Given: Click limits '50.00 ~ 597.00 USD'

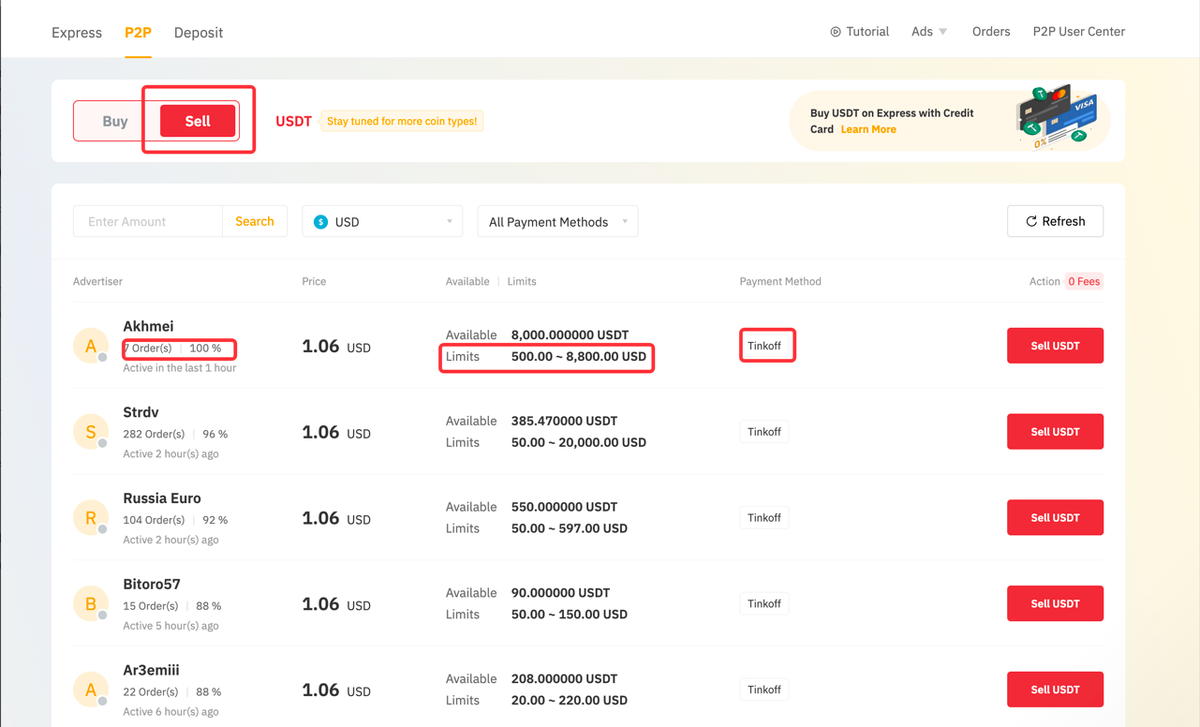Looking at the screenshot, I should click(569, 528).
